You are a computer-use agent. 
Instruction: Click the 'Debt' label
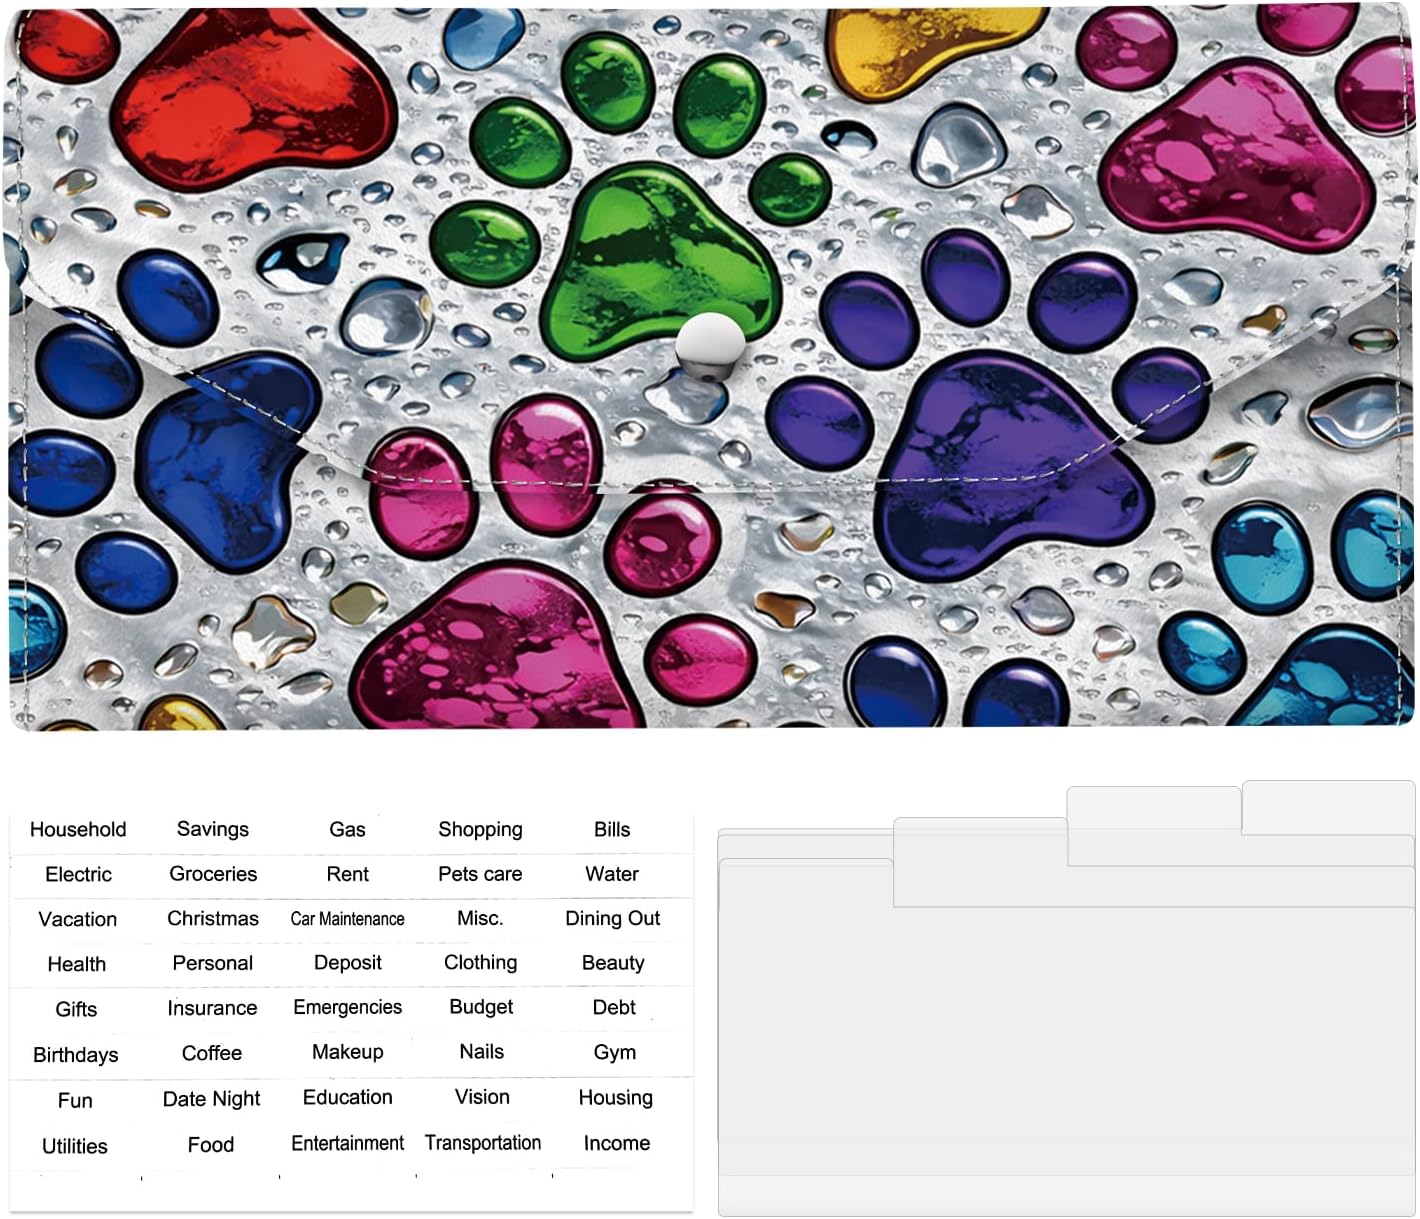[x=614, y=1007]
